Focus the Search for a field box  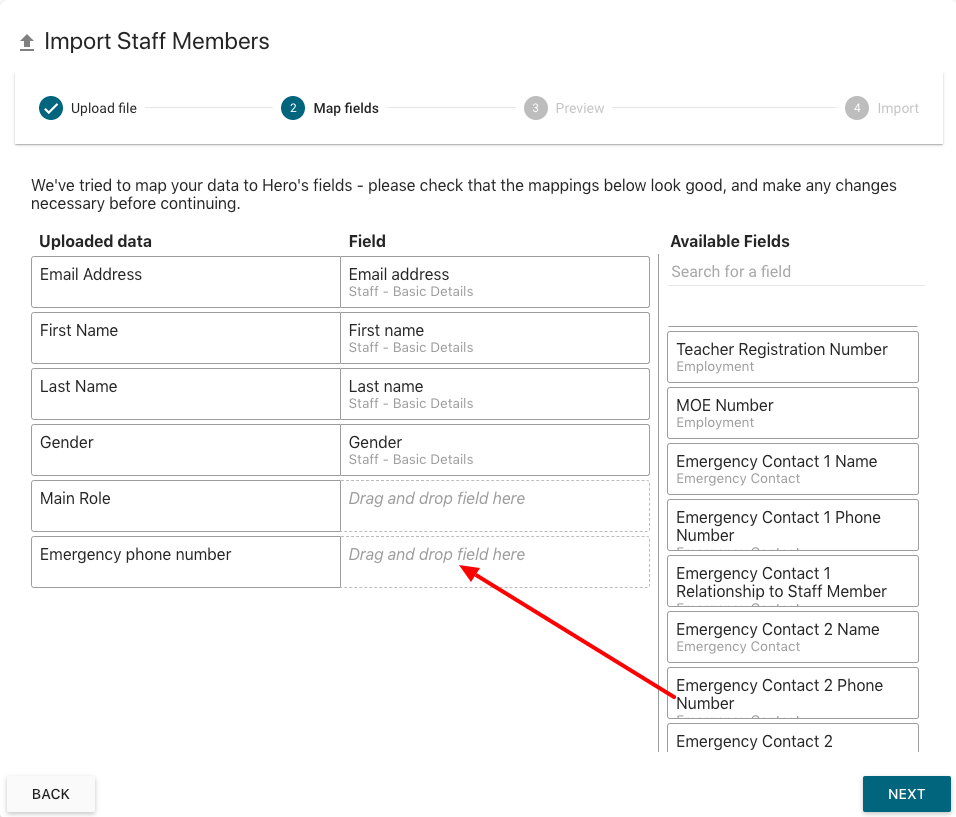point(796,272)
